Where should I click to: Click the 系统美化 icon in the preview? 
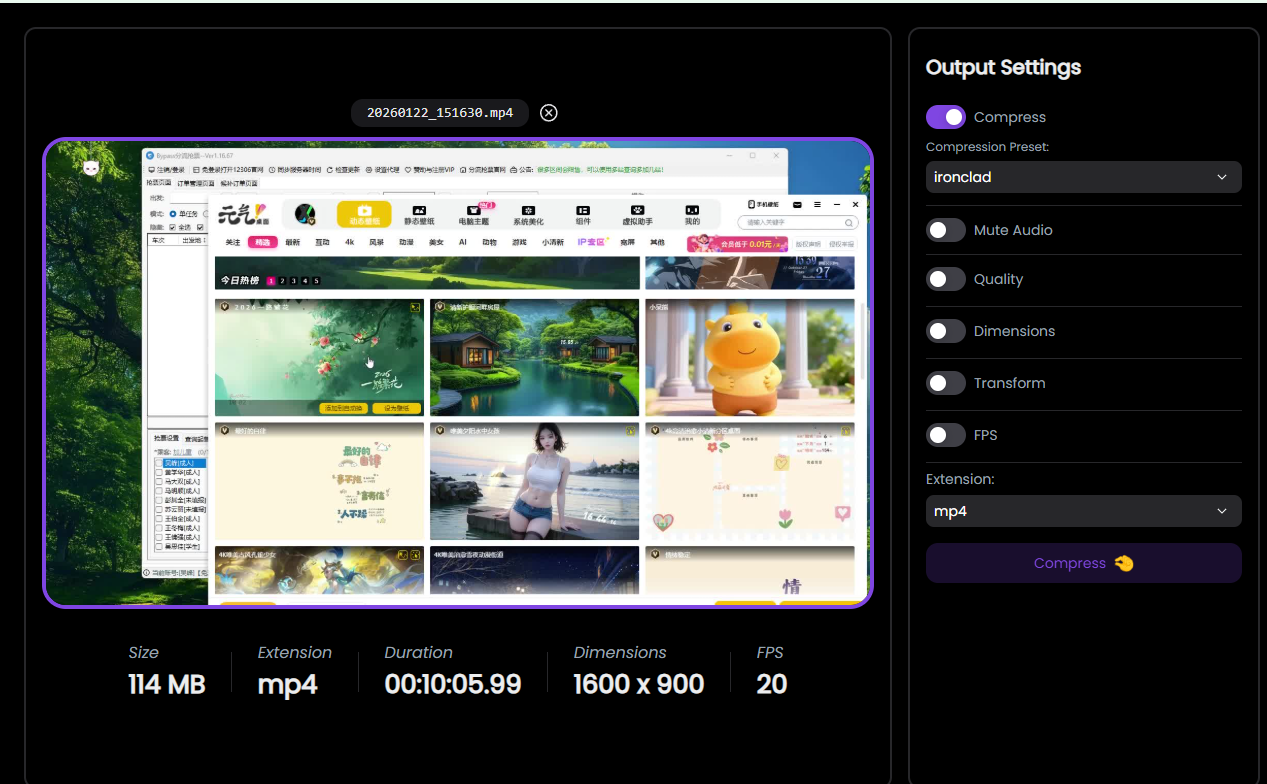[528, 214]
